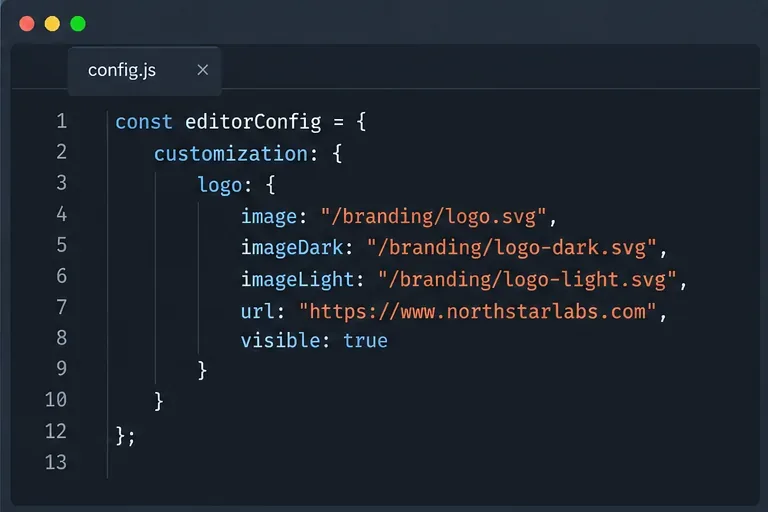
Task: Click the 'image' property key on line 4
Action: (x=269, y=217)
